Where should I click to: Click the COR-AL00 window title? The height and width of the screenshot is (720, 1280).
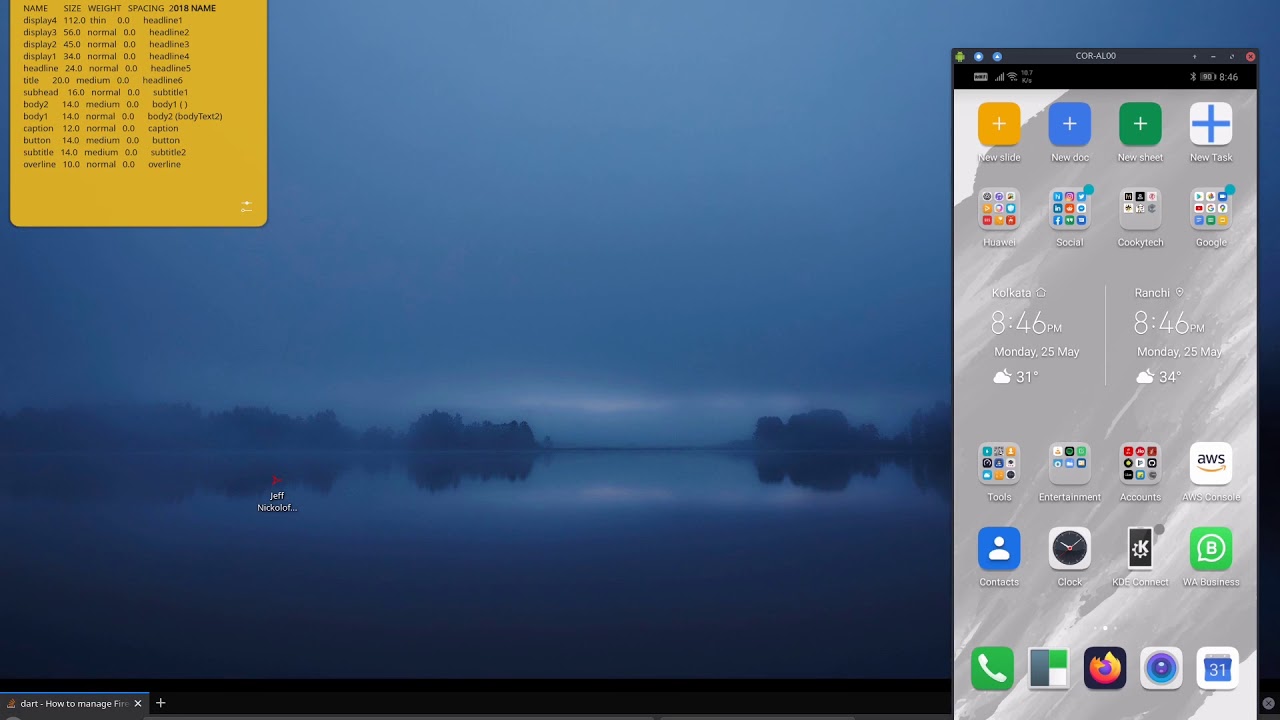coord(1096,56)
